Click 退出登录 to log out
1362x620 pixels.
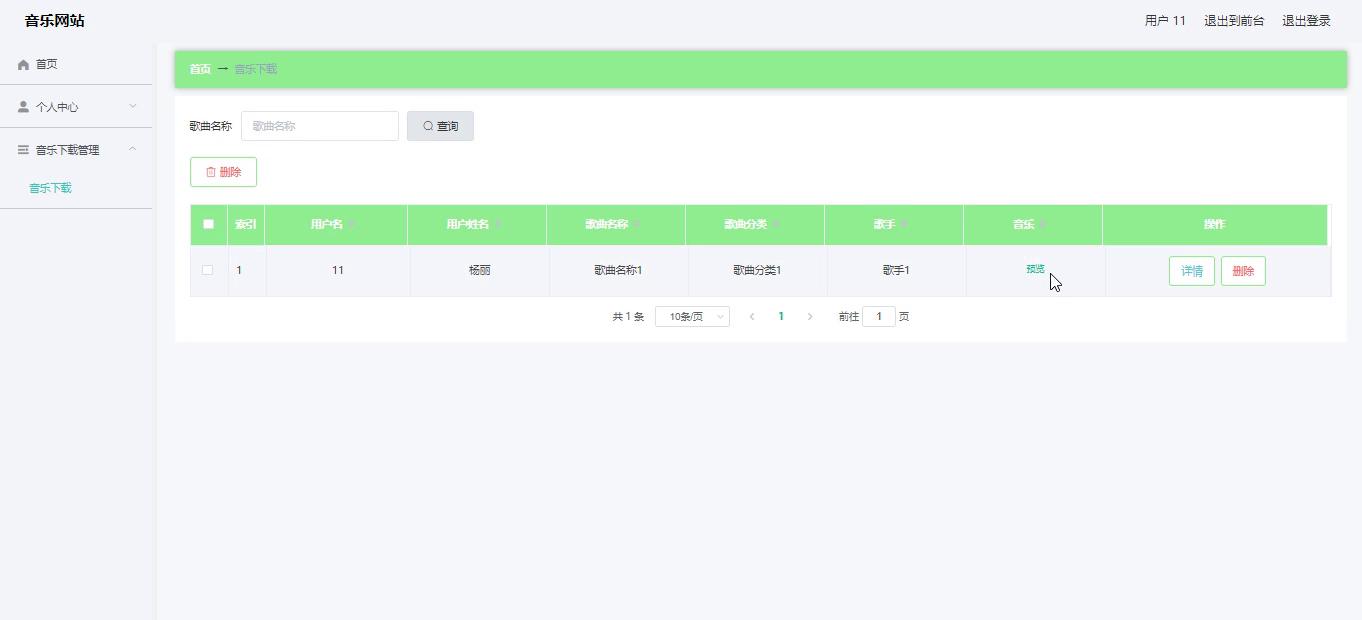(1306, 21)
